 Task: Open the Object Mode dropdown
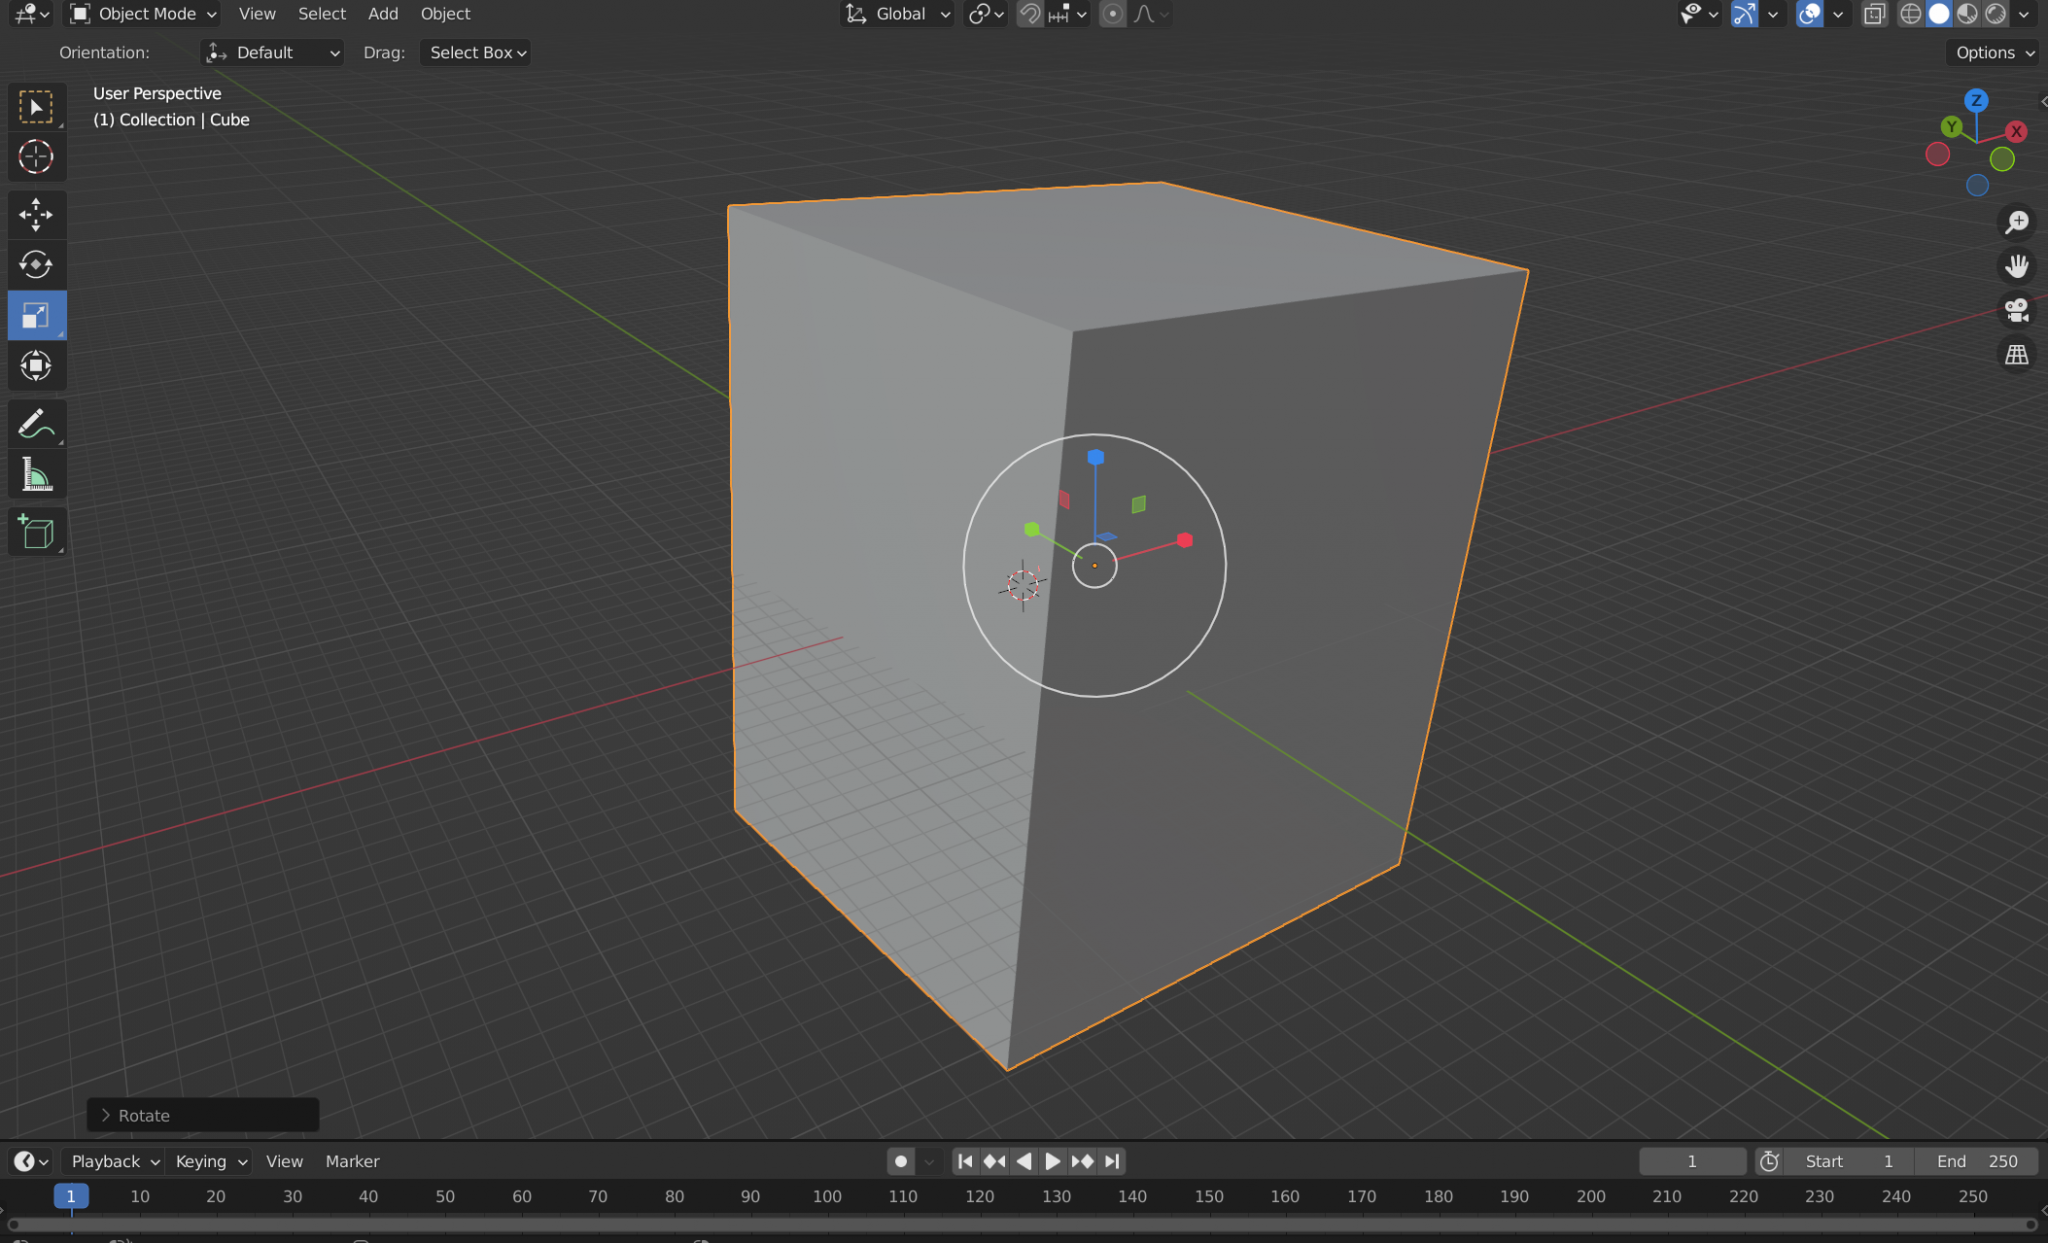140,13
